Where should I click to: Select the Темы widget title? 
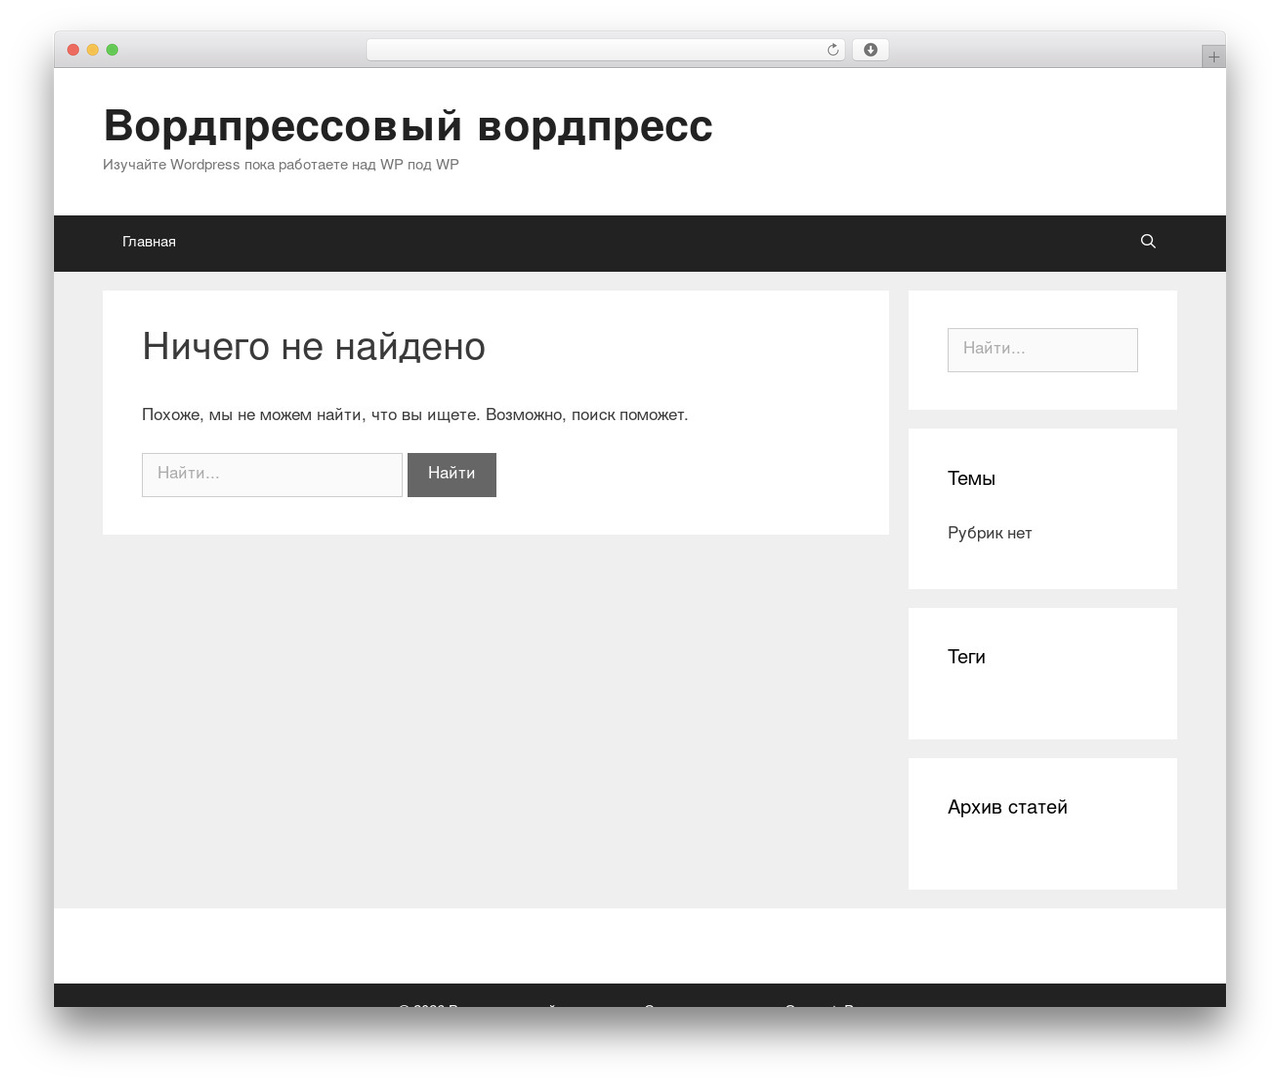pyautogui.click(x=971, y=478)
